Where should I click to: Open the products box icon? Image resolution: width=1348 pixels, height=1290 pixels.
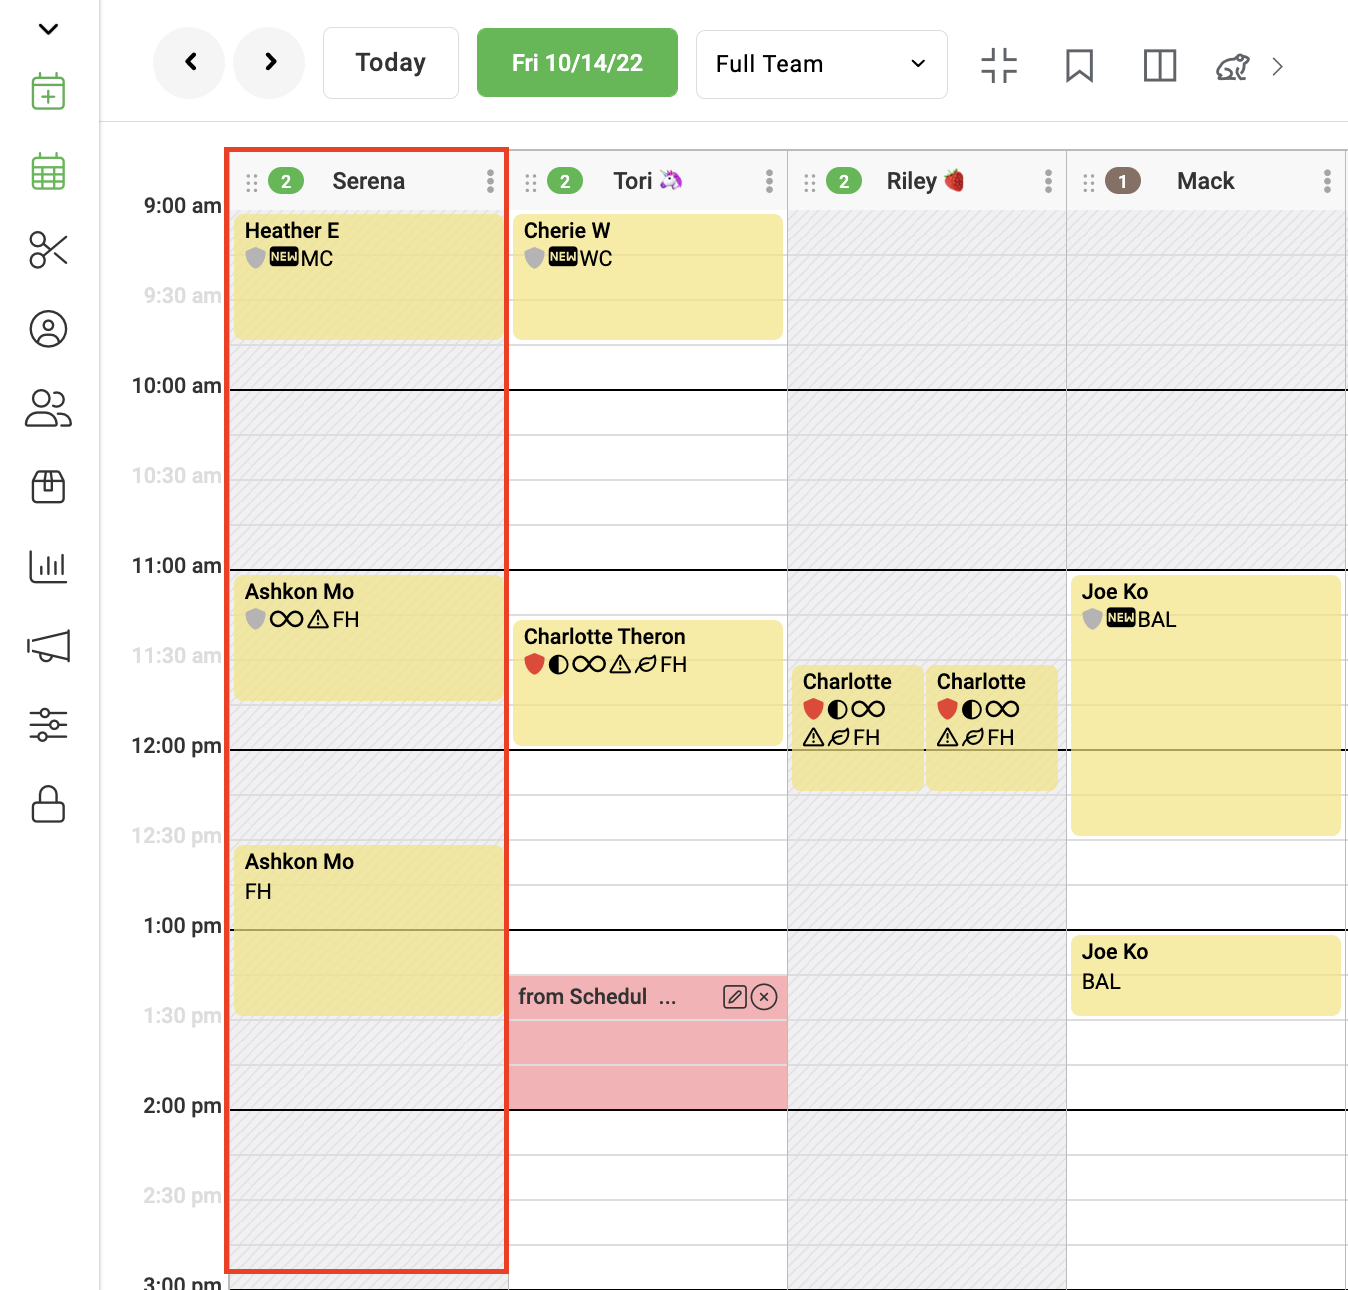[48, 487]
